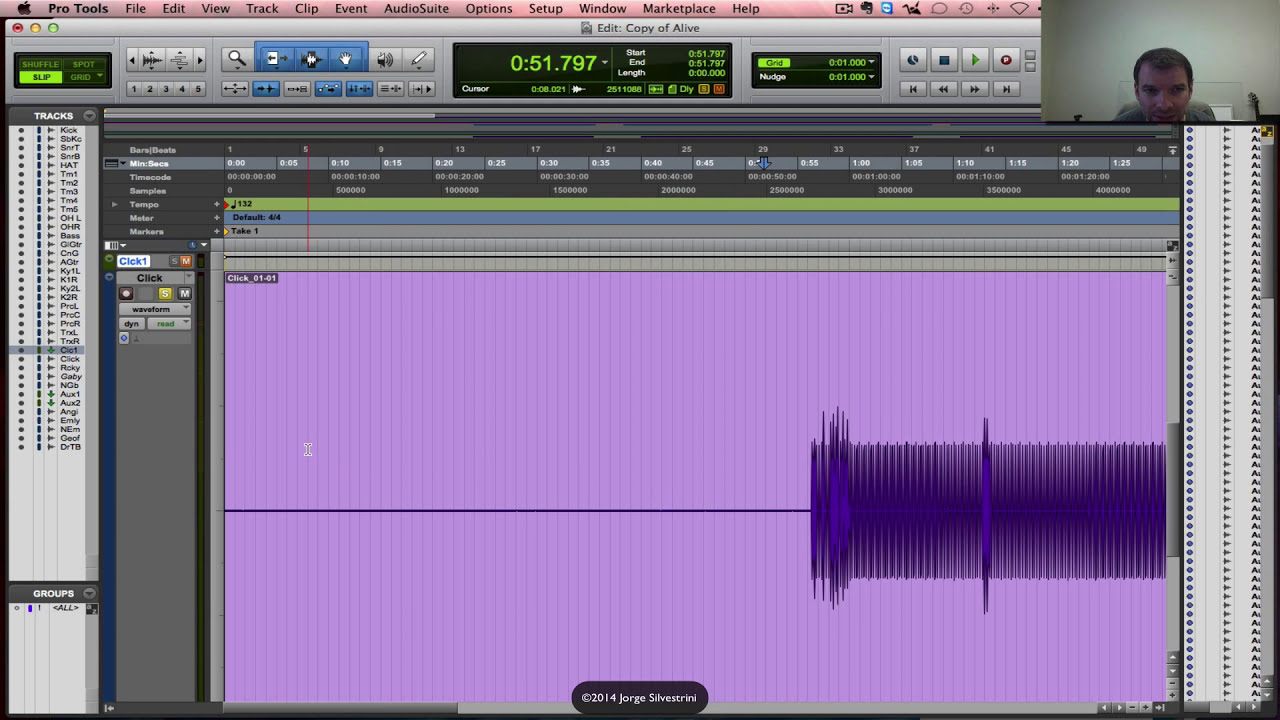Start playback with the Play button
Screen dimensions: 1280x720
(975, 60)
